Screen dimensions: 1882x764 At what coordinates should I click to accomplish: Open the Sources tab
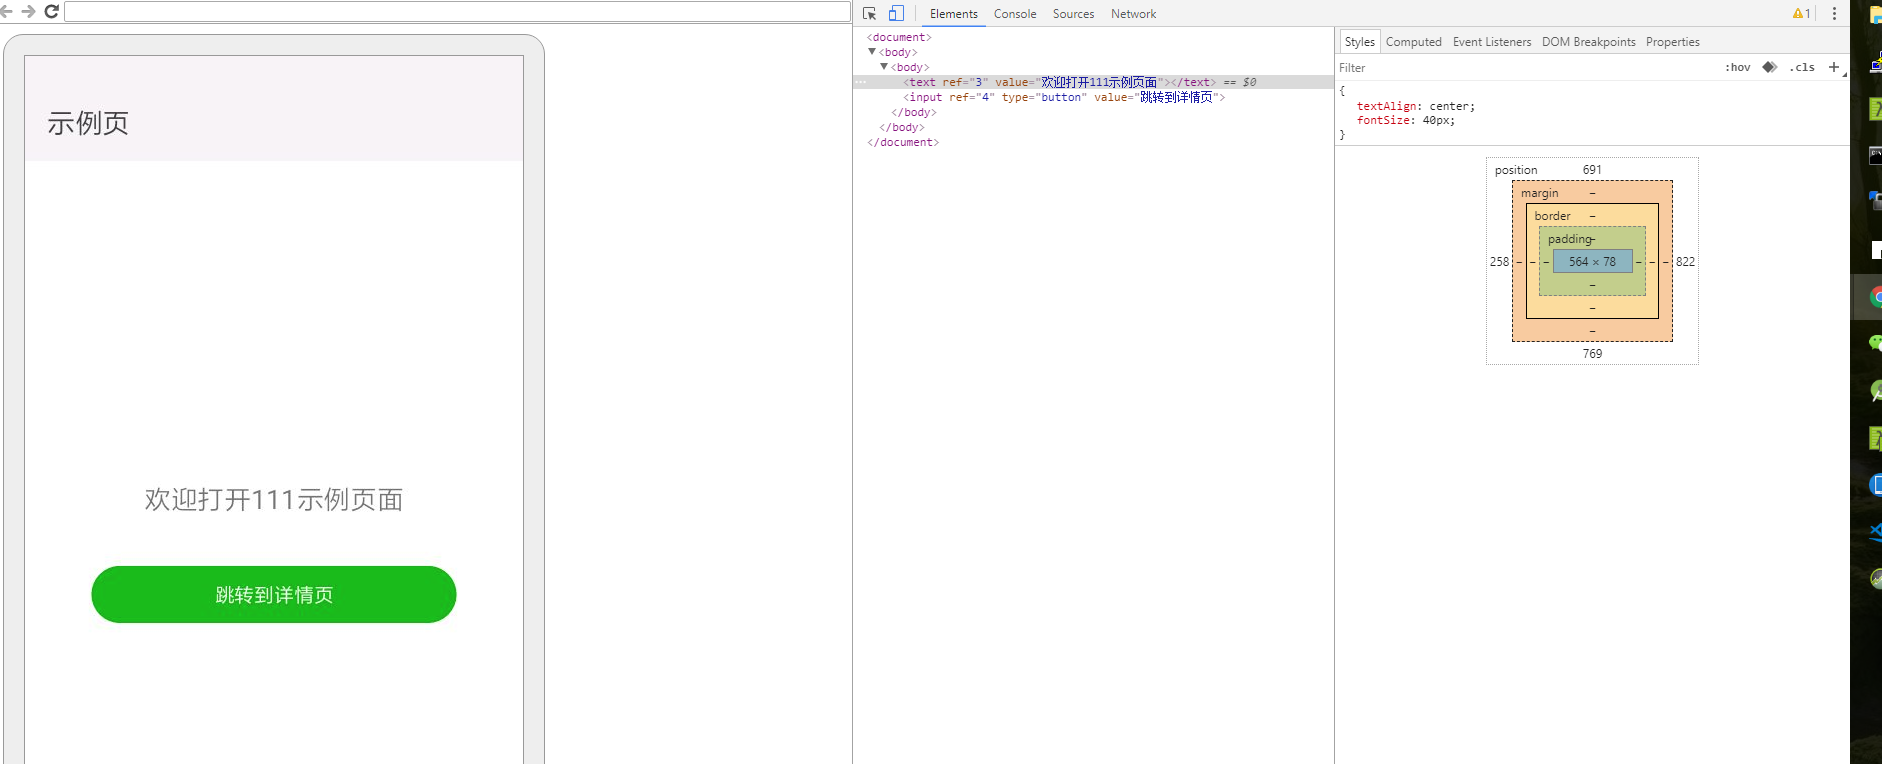(x=1073, y=14)
